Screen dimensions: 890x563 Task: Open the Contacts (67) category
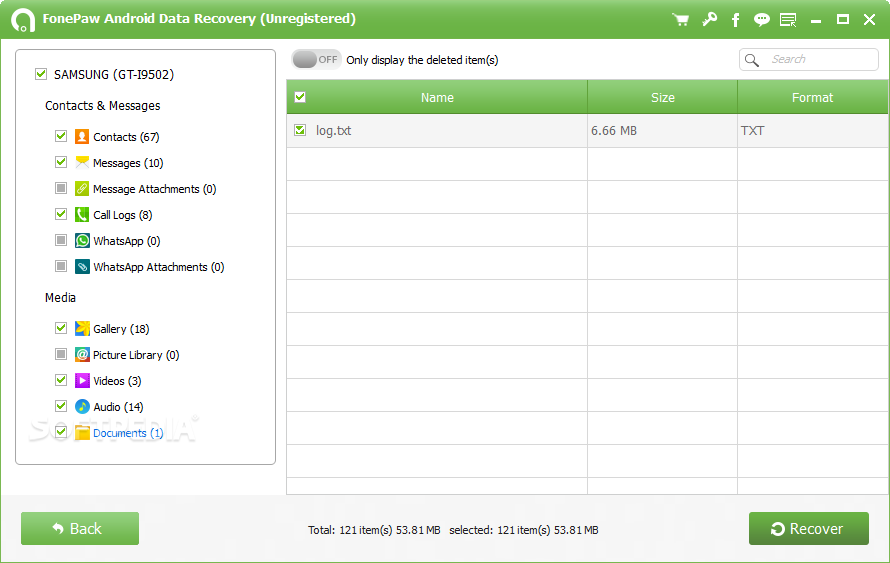click(x=126, y=137)
